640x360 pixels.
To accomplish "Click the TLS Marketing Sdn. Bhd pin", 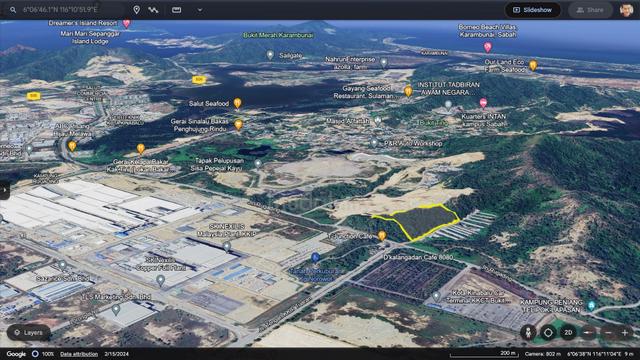I will click(116, 310).
